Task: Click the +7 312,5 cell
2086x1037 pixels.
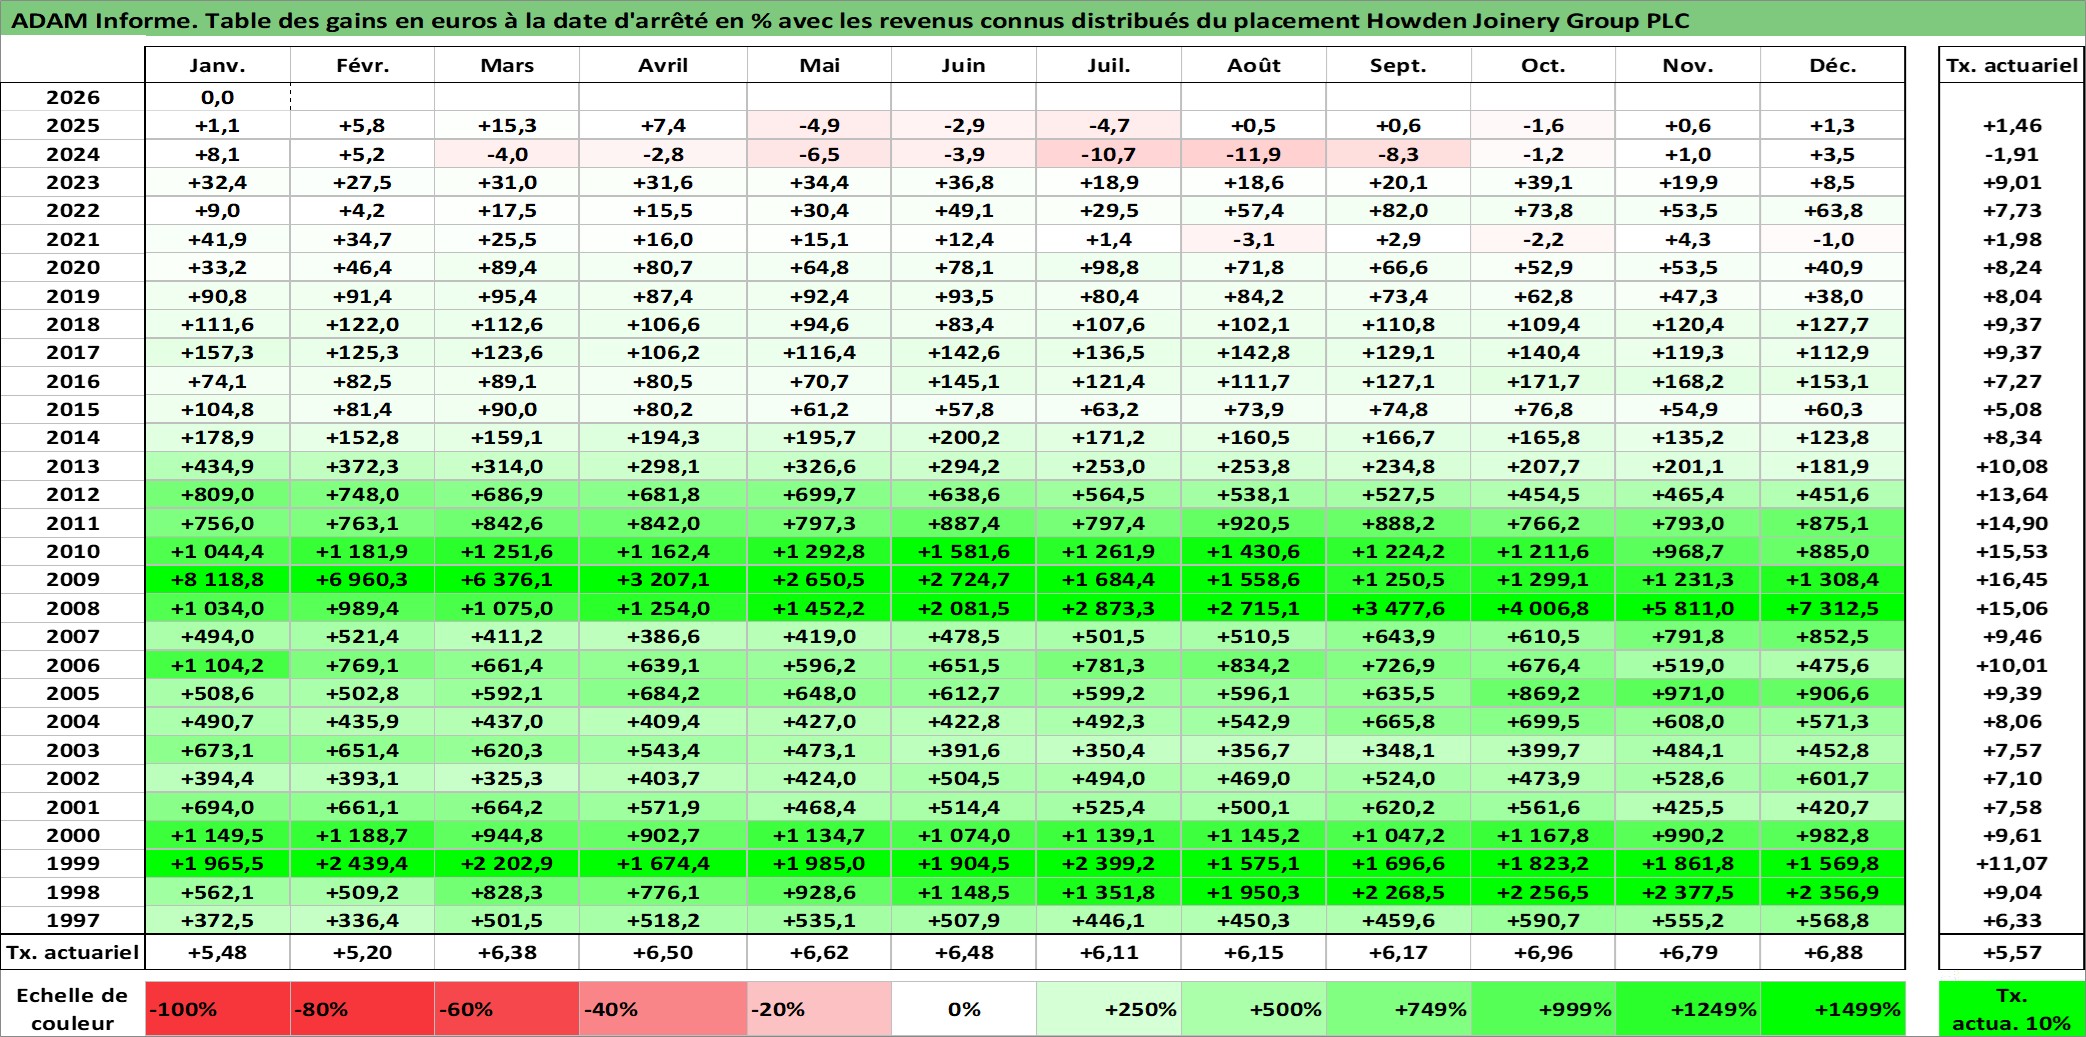Action: coord(1833,608)
